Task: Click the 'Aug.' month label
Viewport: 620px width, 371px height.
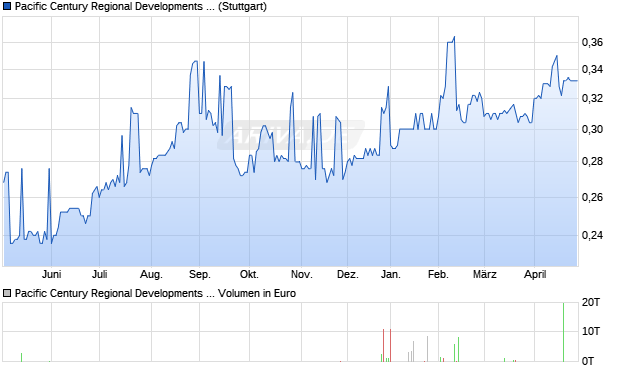Action: point(151,274)
